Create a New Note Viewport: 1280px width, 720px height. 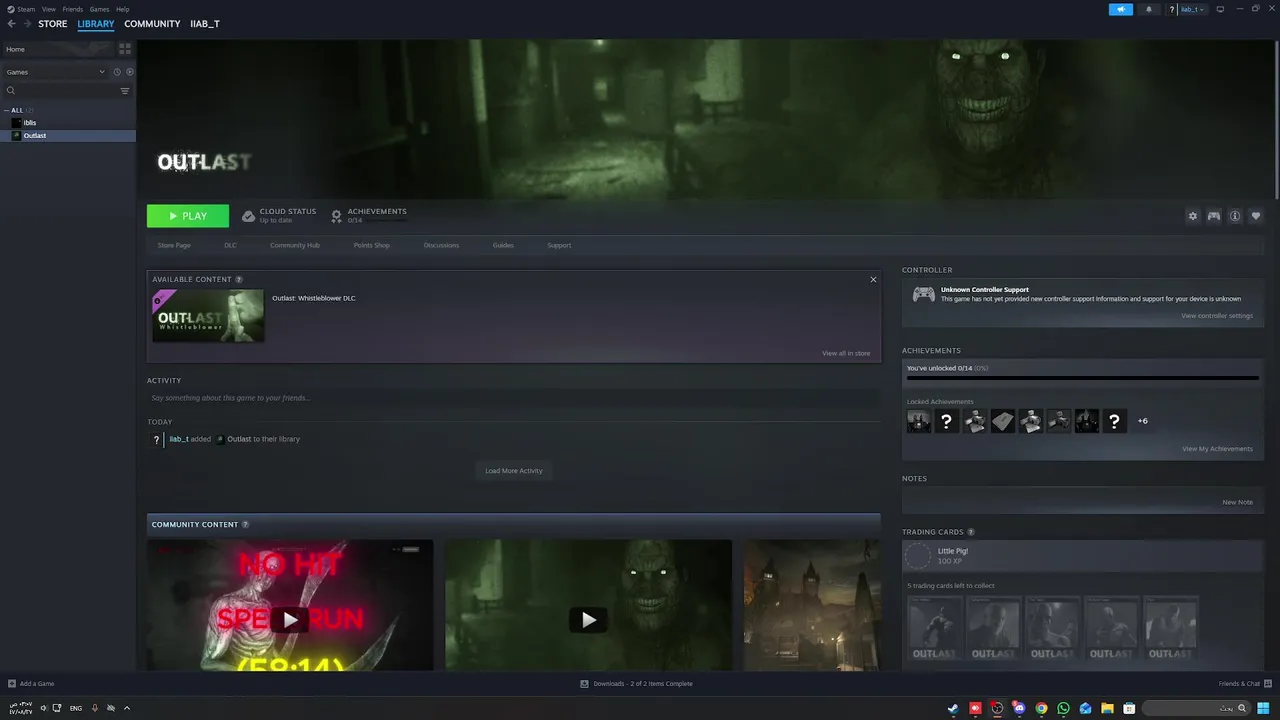[x=1237, y=502]
